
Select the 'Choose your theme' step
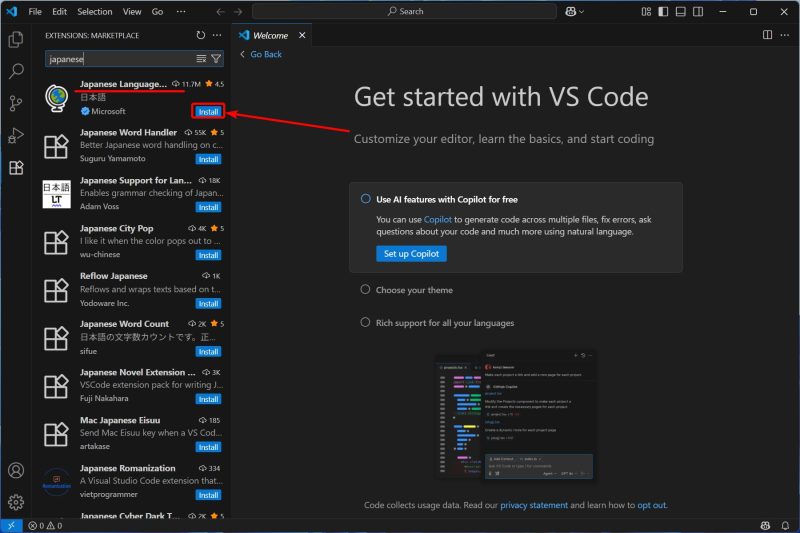[x=414, y=290]
